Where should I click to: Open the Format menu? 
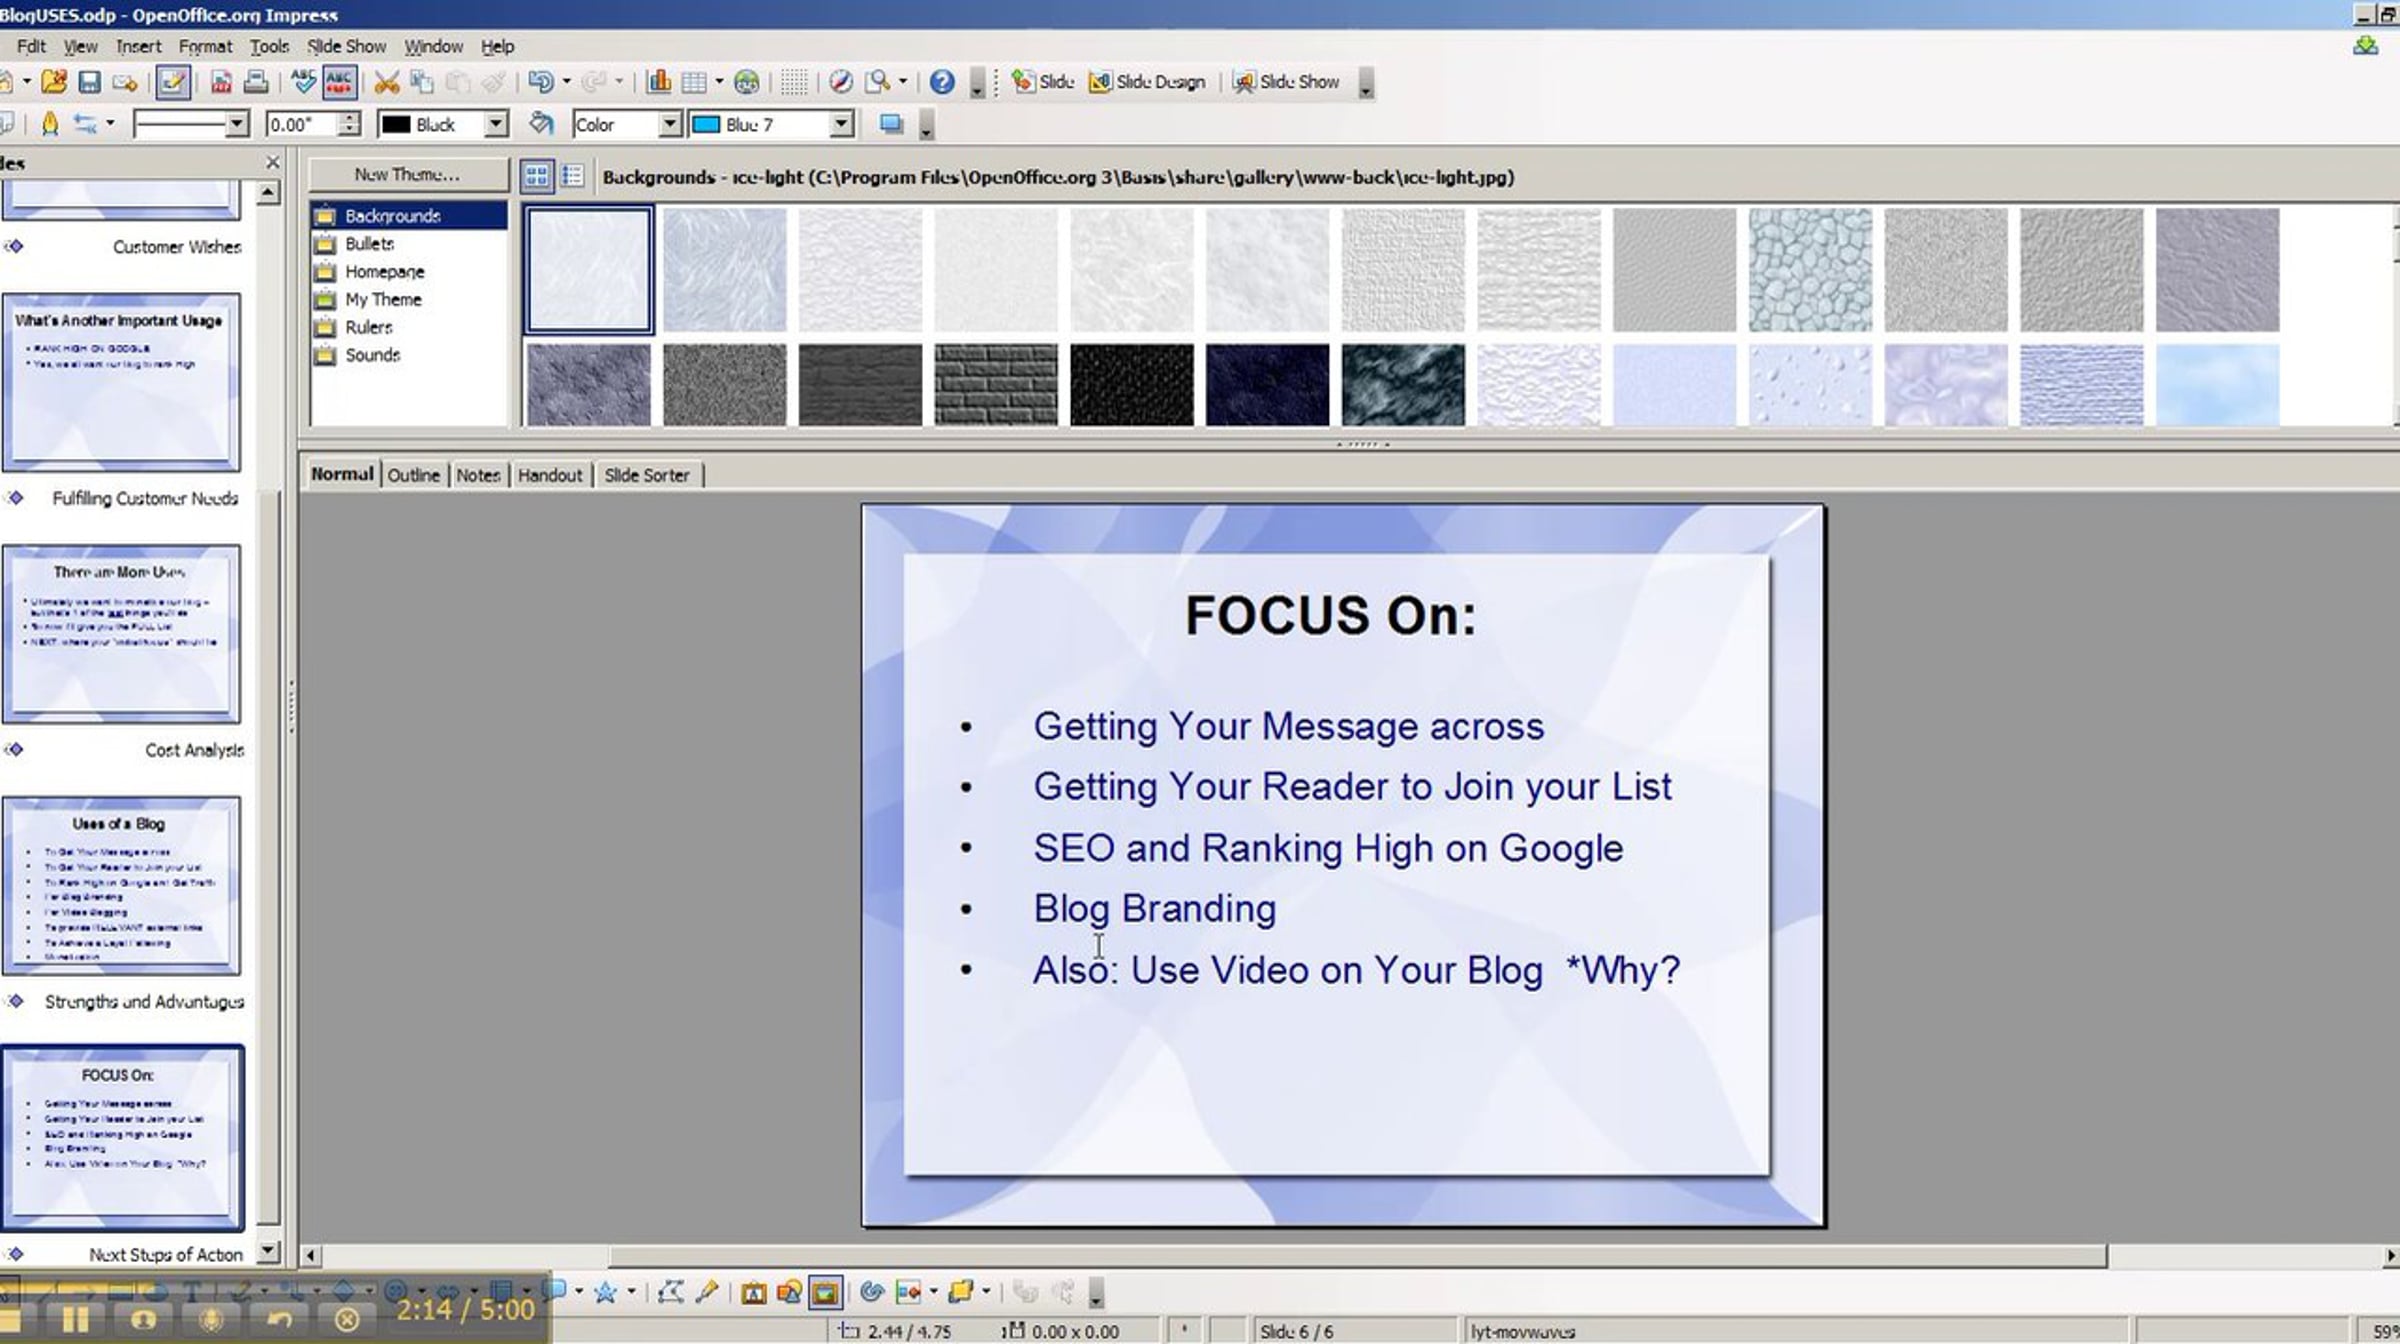[205, 46]
